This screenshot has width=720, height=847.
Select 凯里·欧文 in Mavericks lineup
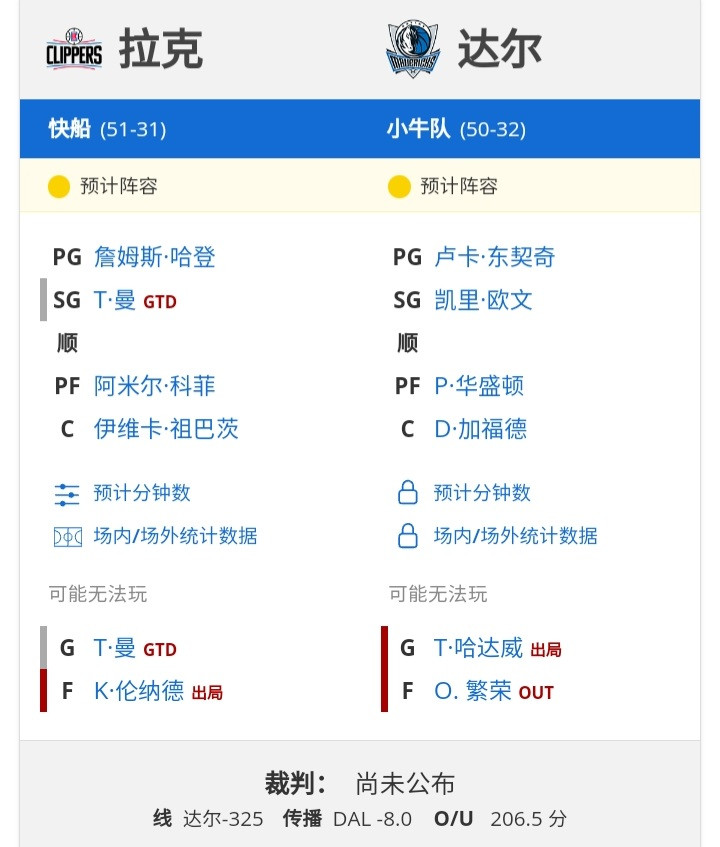[x=483, y=300]
